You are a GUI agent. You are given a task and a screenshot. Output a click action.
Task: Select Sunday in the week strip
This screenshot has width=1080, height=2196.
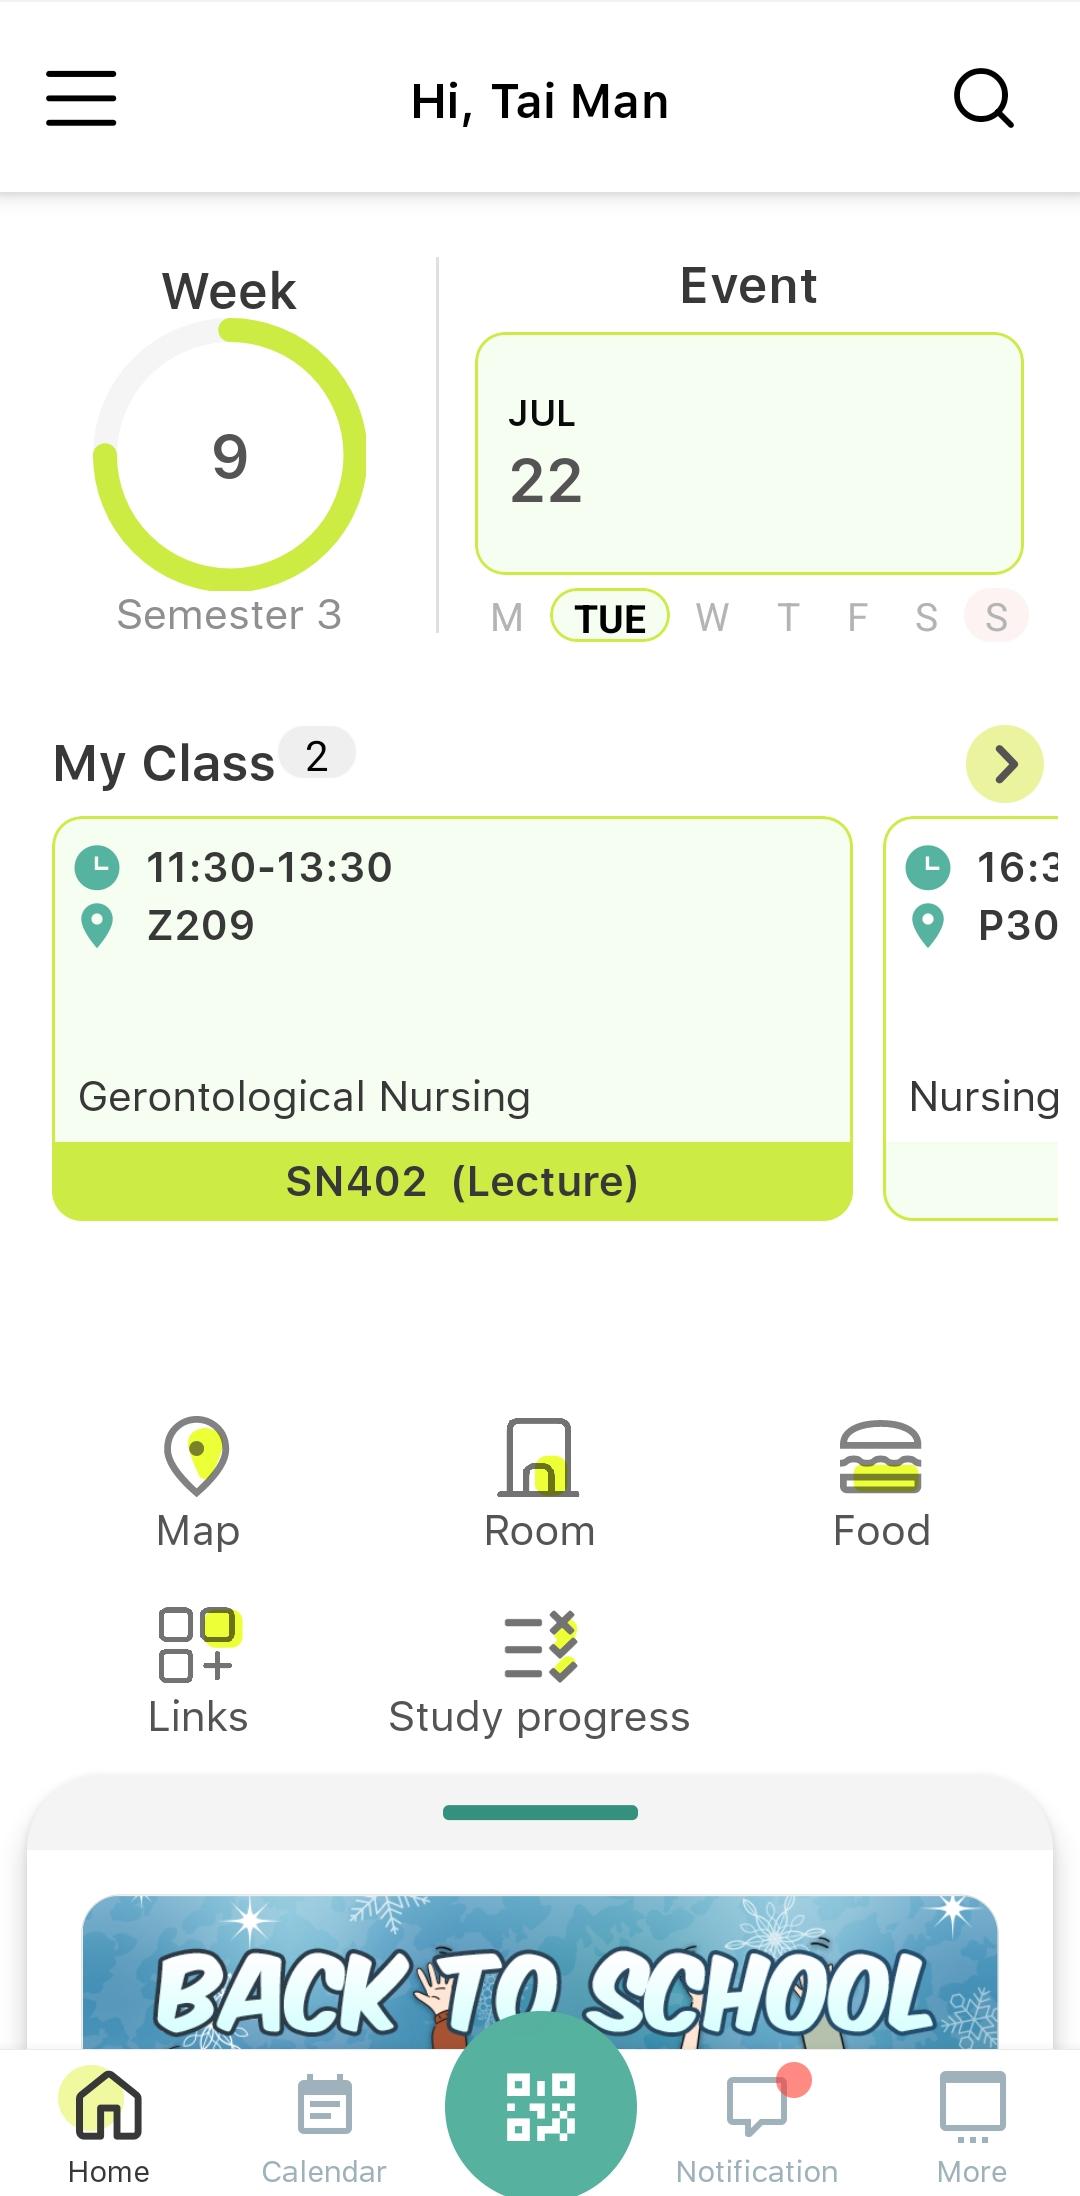996,617
